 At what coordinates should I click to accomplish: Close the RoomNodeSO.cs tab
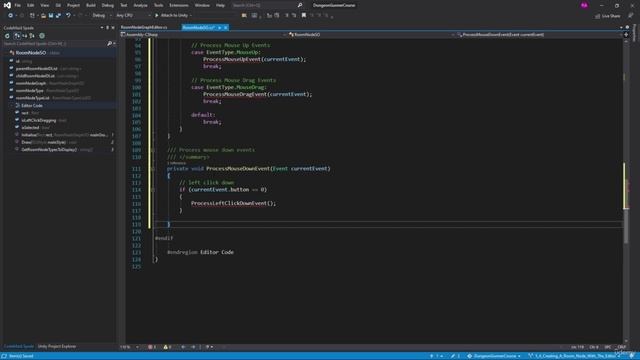coord(225,27)
